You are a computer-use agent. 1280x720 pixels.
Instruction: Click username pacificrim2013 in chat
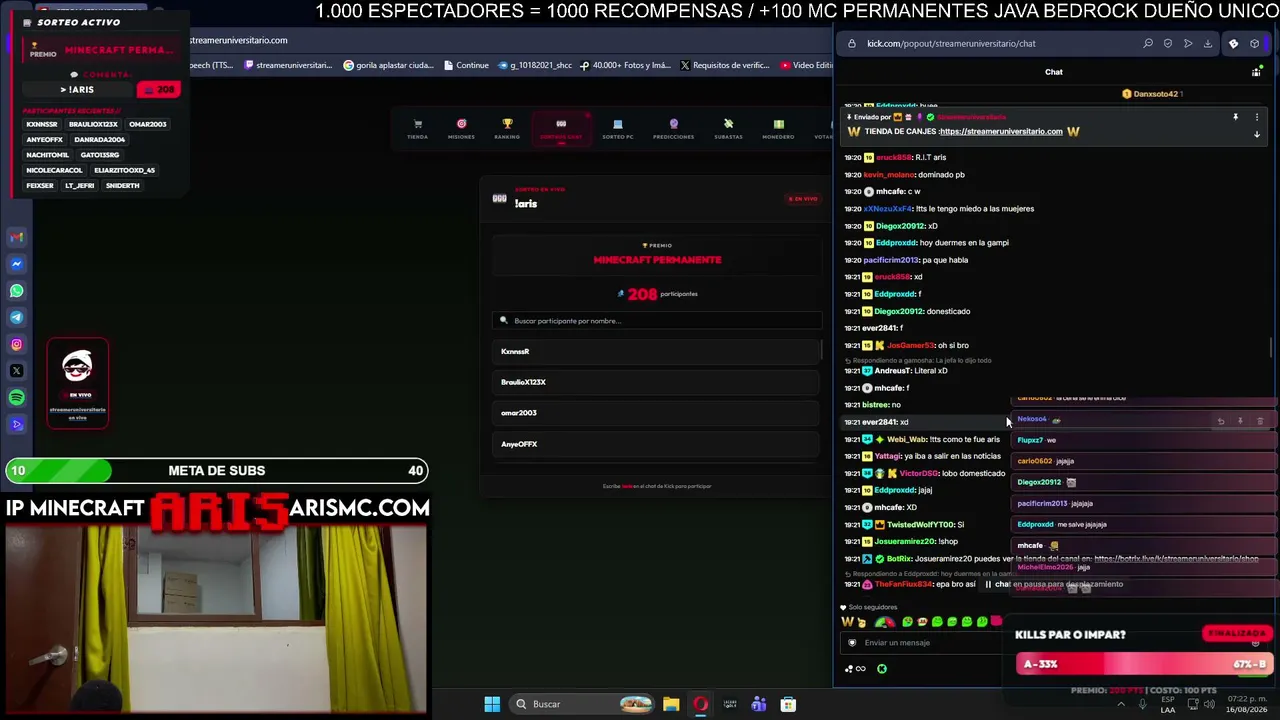[x=891, y=260]
